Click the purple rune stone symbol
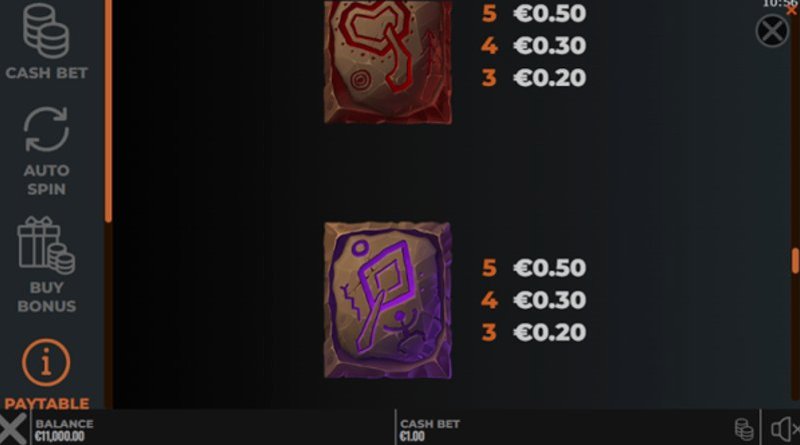The height and width of the screenshot is (445, 800). pyautogui.click(x=388, y=300)
